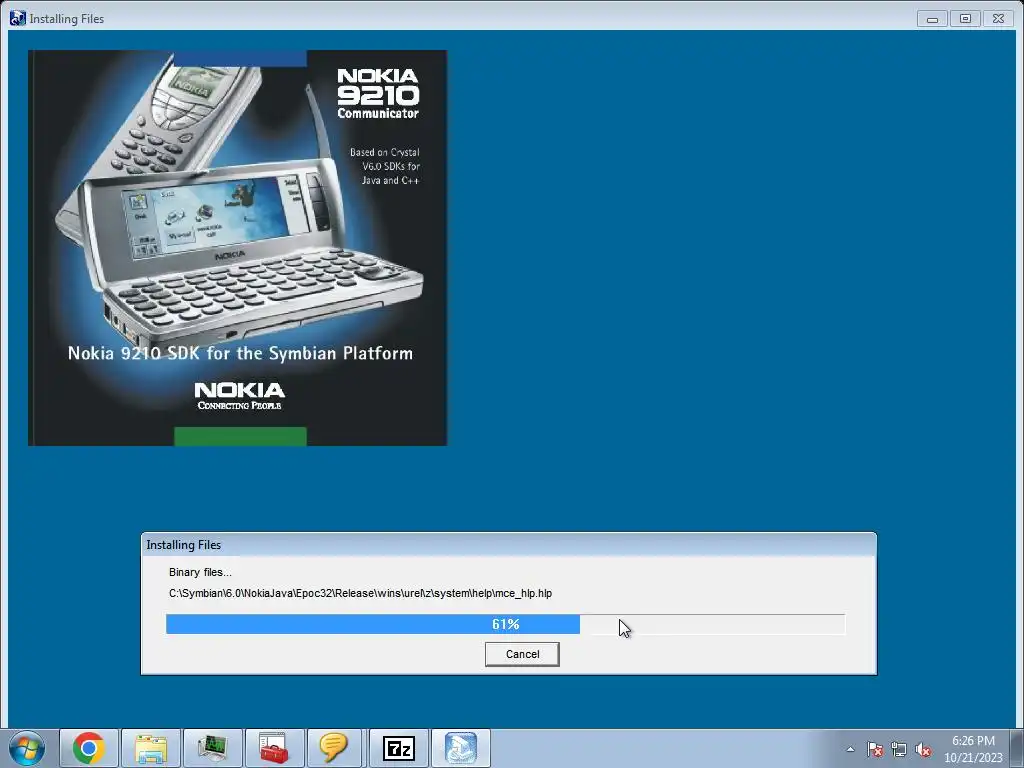Close the Installing Files window
Image resolution: width=1024 pixels, height=768 pixels.
tap(998, 19)
